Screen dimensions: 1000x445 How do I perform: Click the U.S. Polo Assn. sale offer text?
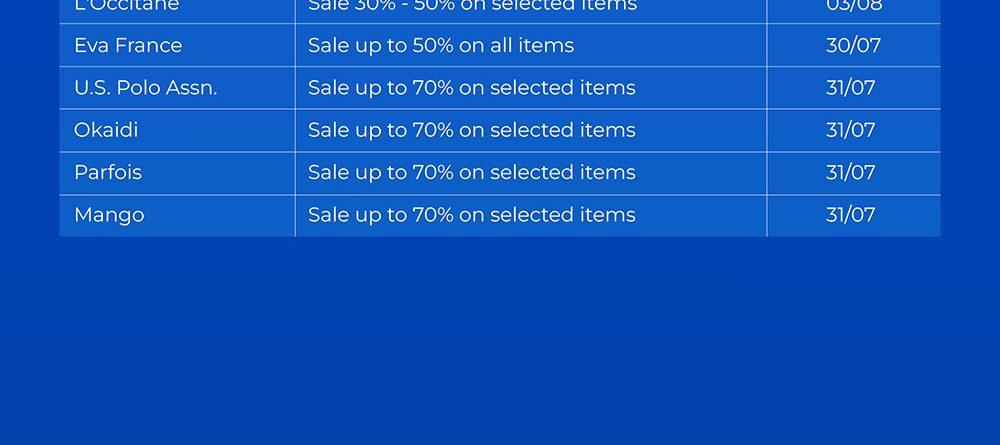click(471, 88)
